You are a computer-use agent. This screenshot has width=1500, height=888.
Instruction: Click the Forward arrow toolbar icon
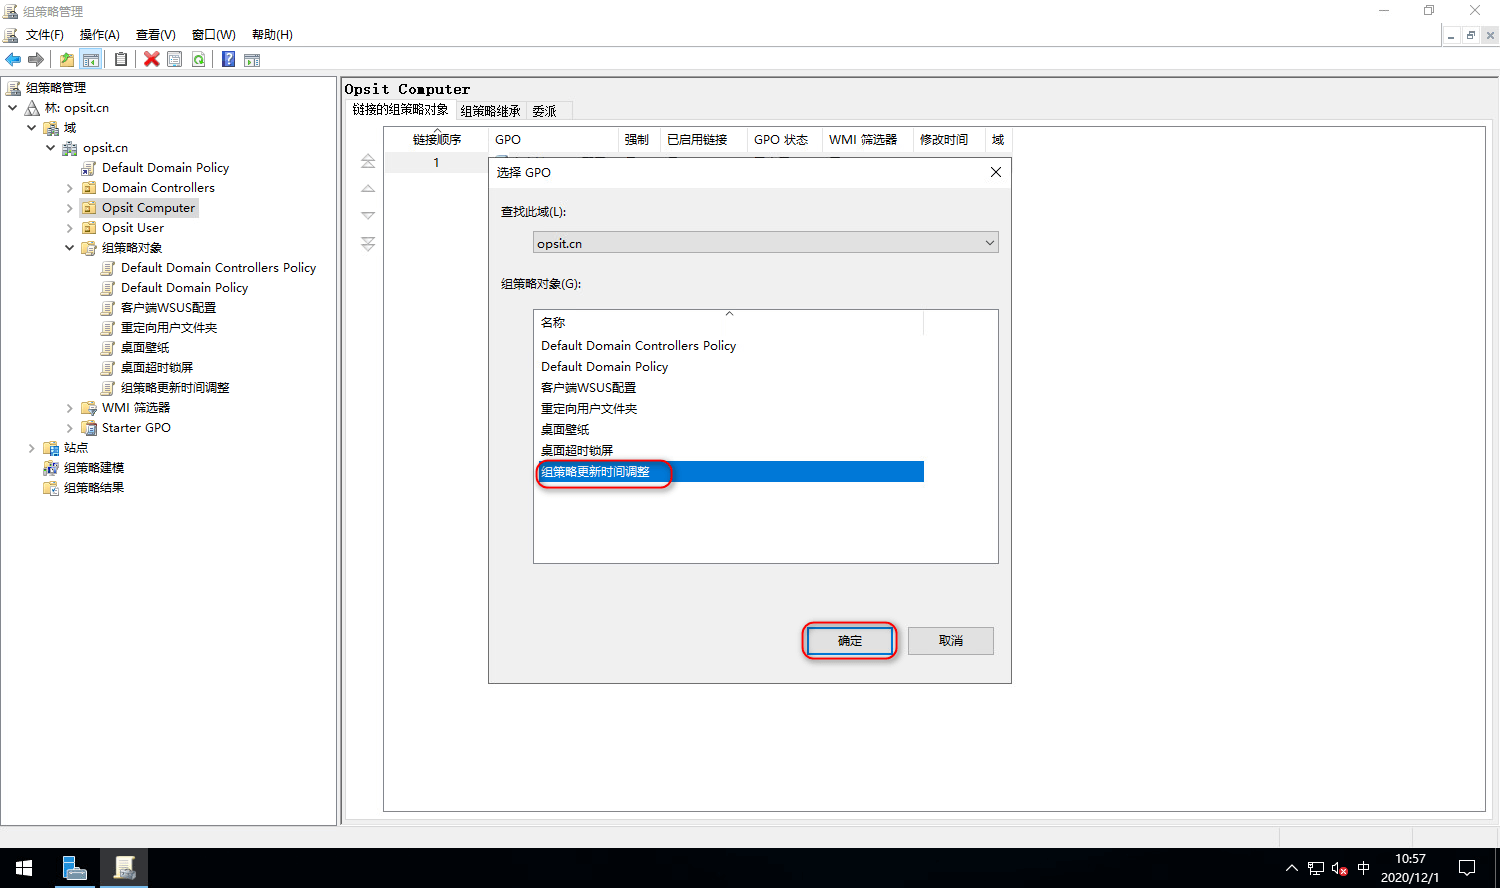click(x=36, y=60)
